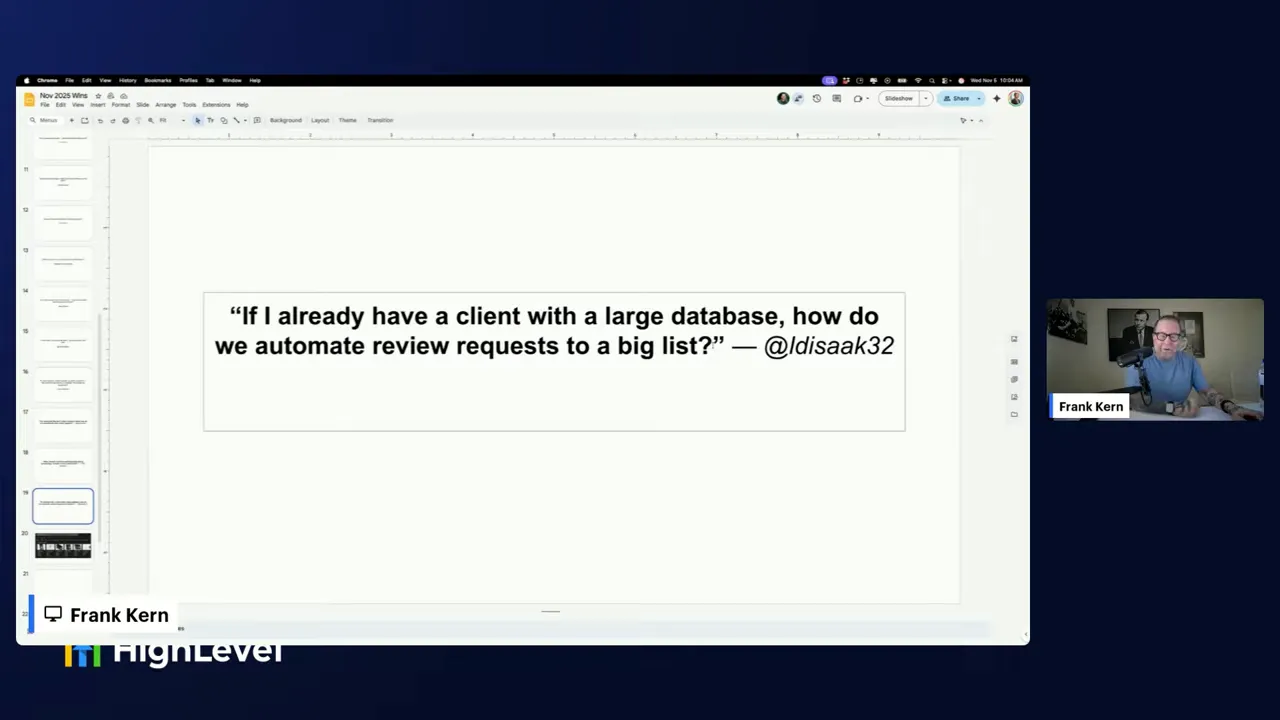
Task: Click the collaborator avatar in header
Action: 783,98
